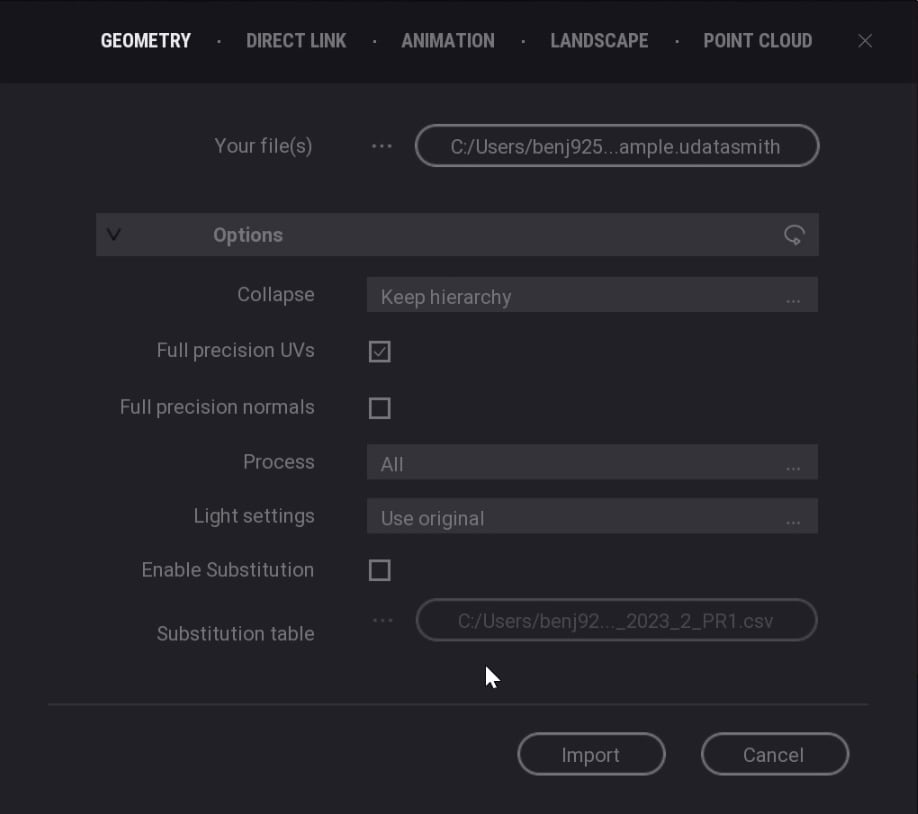Click the browse dots beside Substitution table

point(382,620)
